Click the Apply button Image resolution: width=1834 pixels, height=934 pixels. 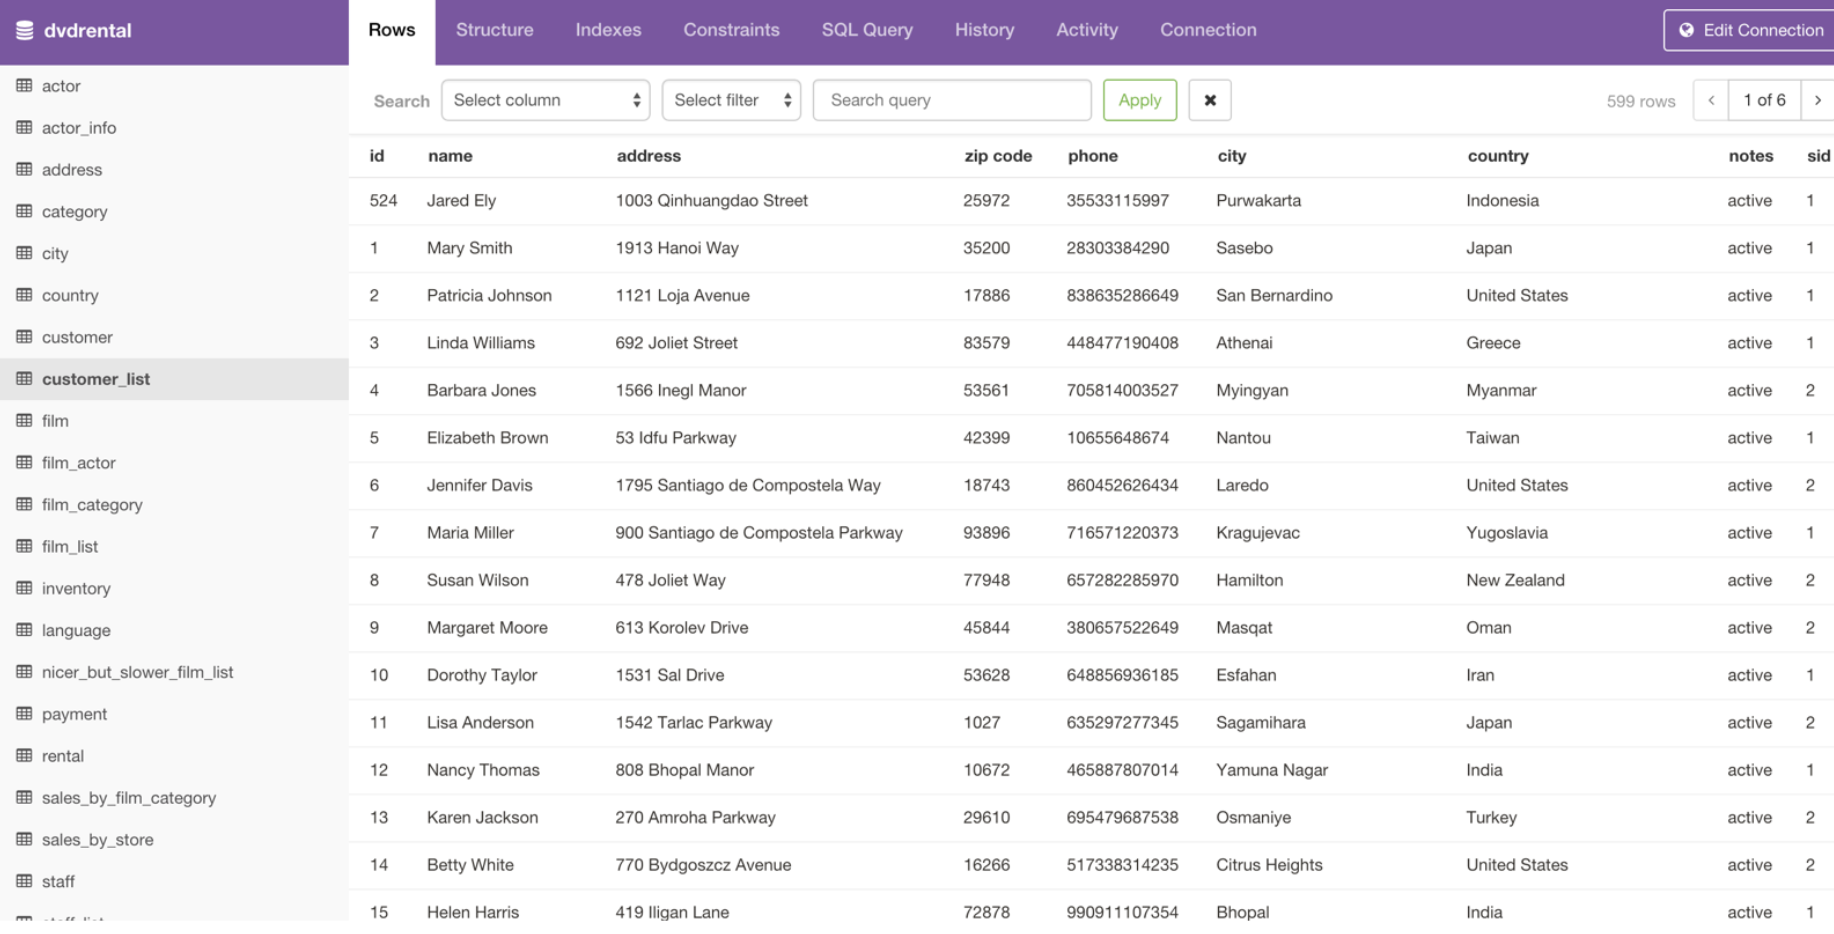tap(1139, 100)
